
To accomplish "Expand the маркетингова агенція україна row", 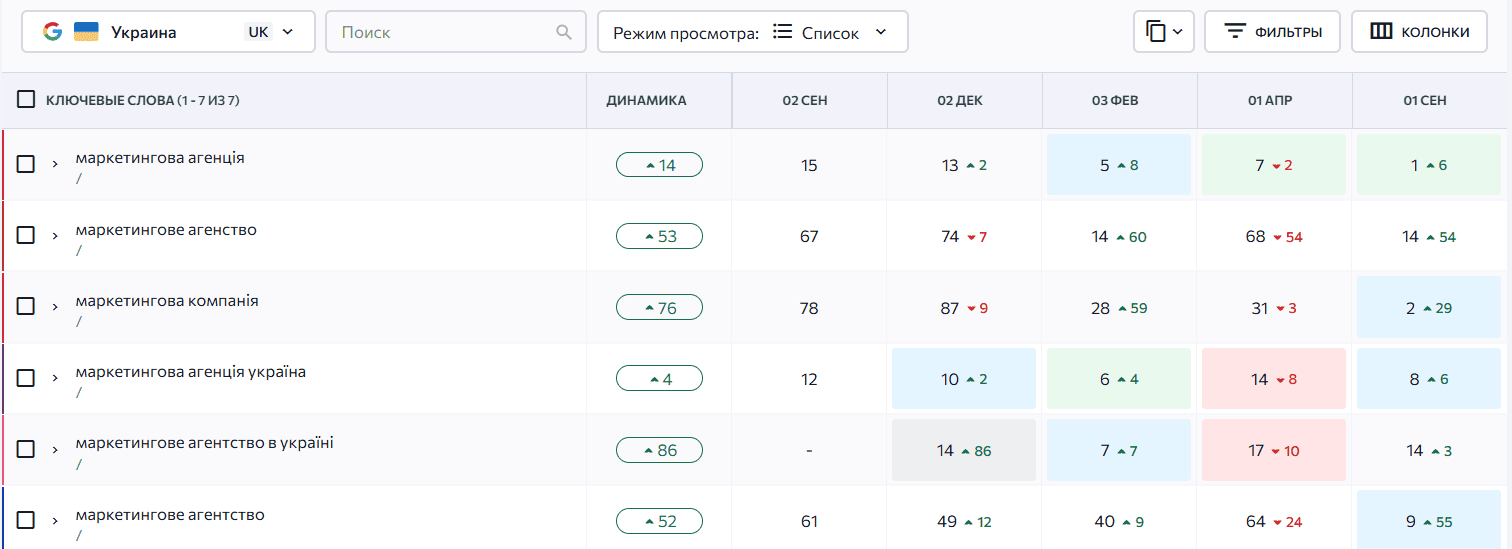I will [x=56, y=379].
